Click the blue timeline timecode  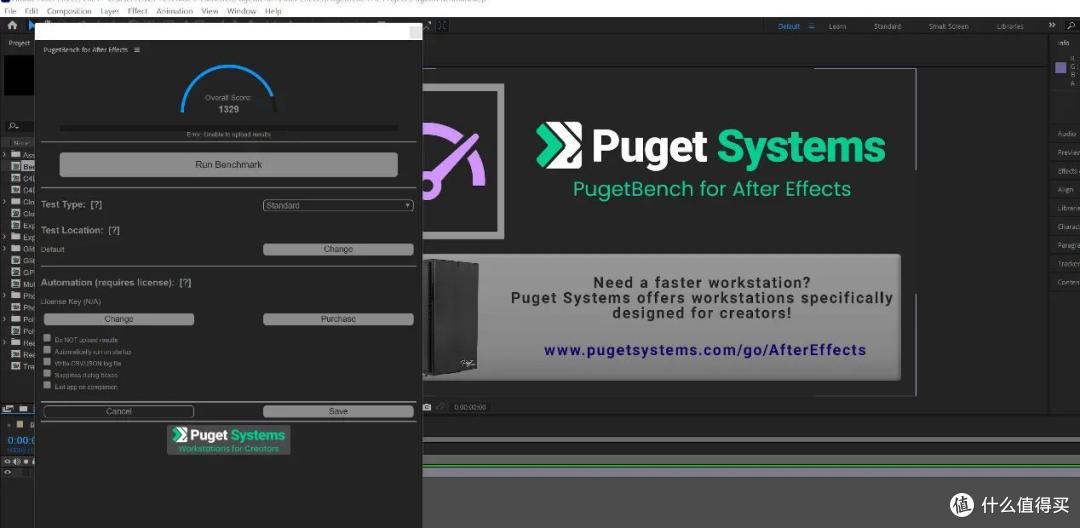pos(21,440)
